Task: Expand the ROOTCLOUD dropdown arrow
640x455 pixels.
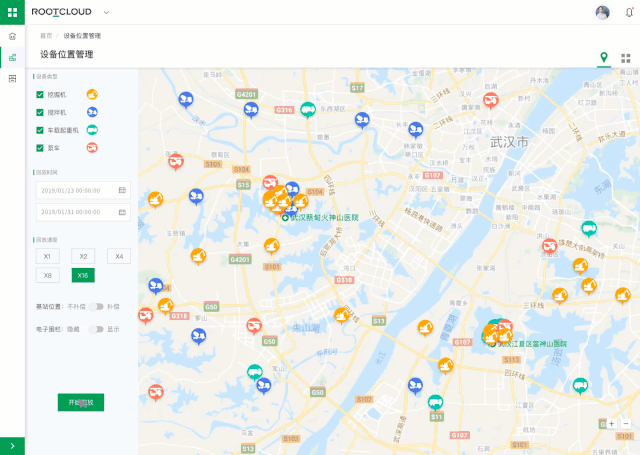Action: (x=107, y=12)
